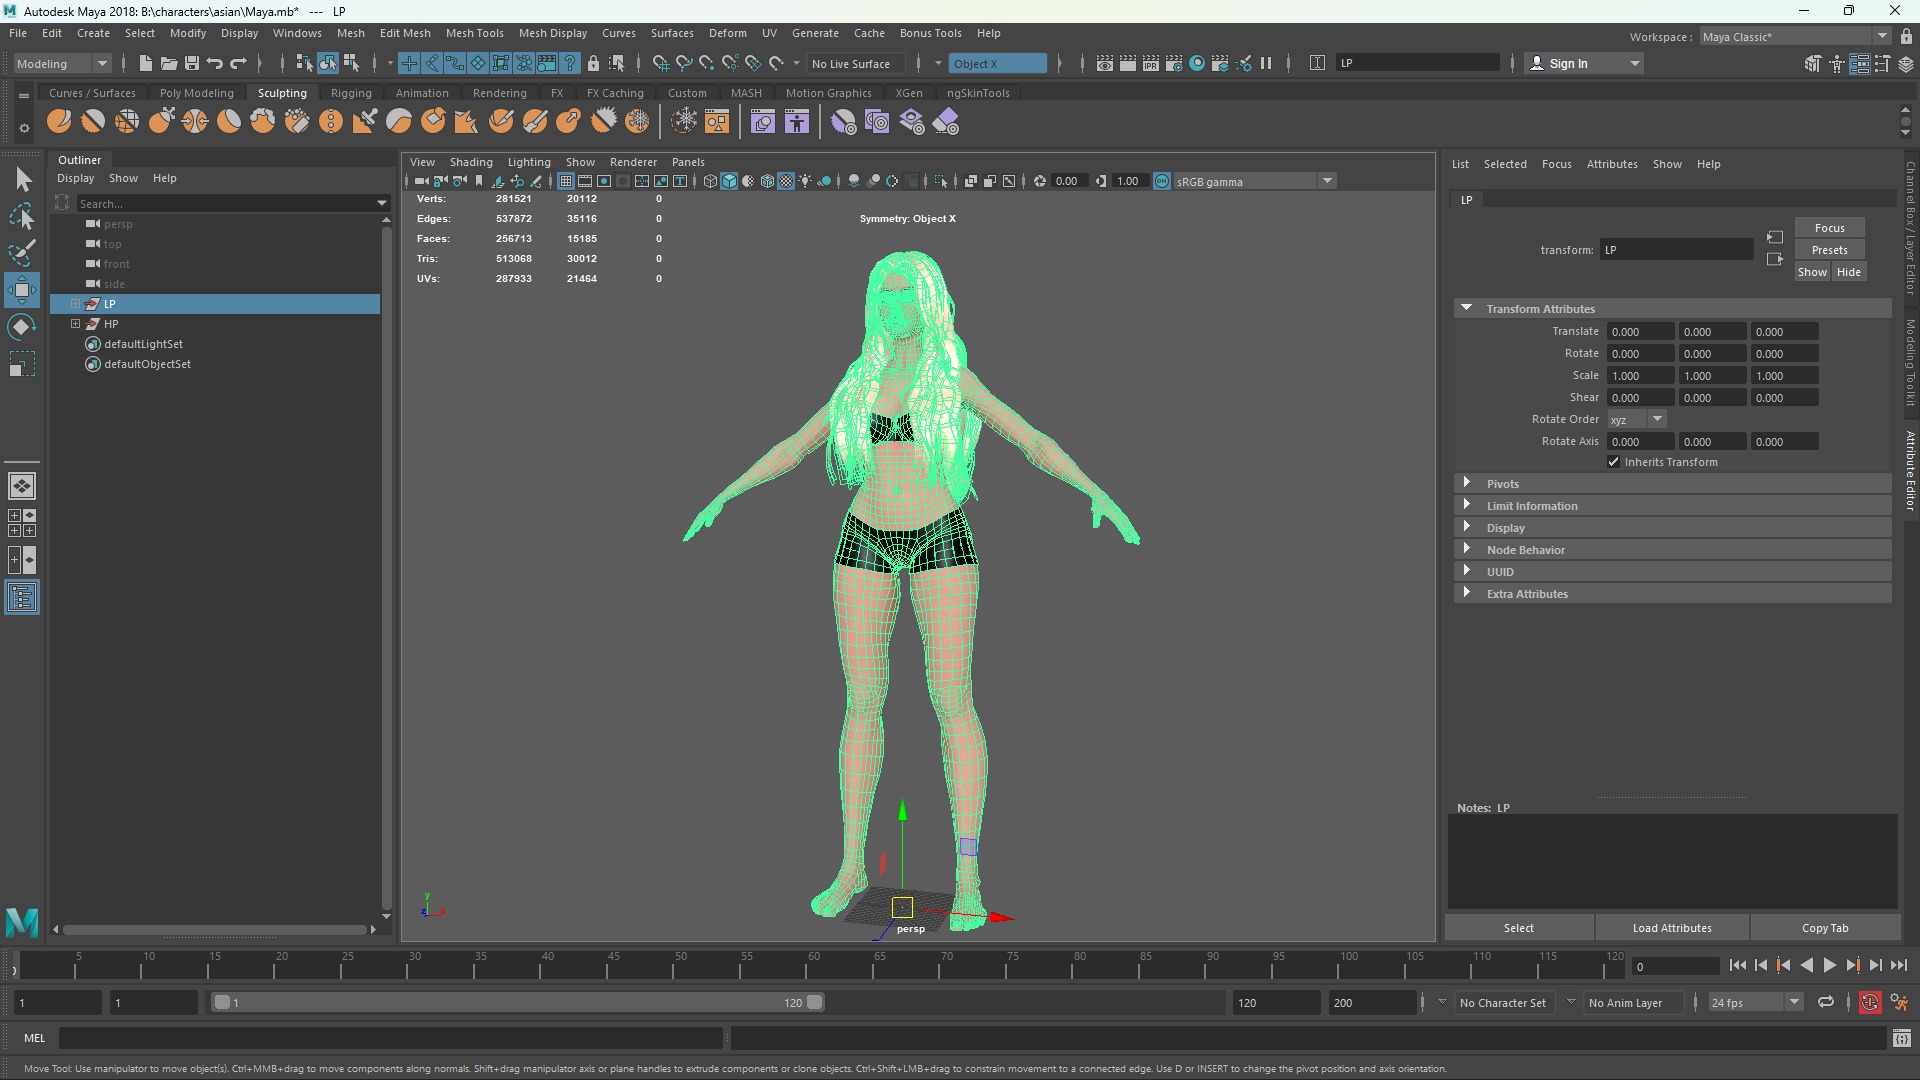Open the sRGB gamma view transform dropdown
This screenshot has height=1080, width=1920.
(x=1256, y=181)
